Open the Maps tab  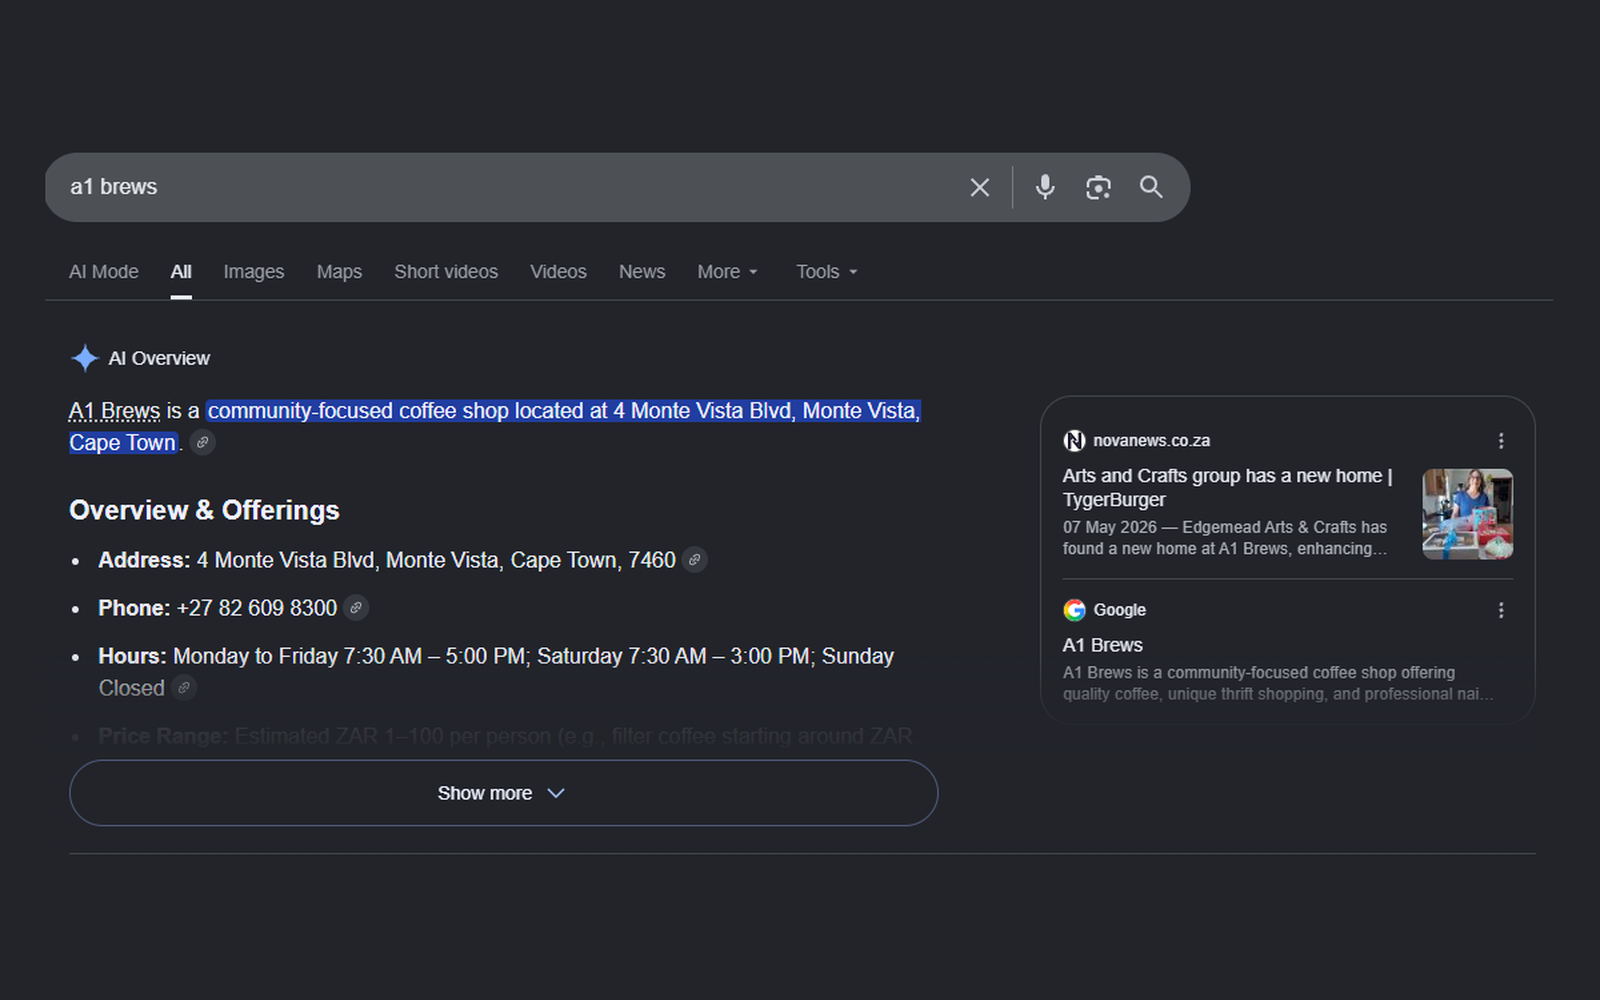(x=339, y=272)
